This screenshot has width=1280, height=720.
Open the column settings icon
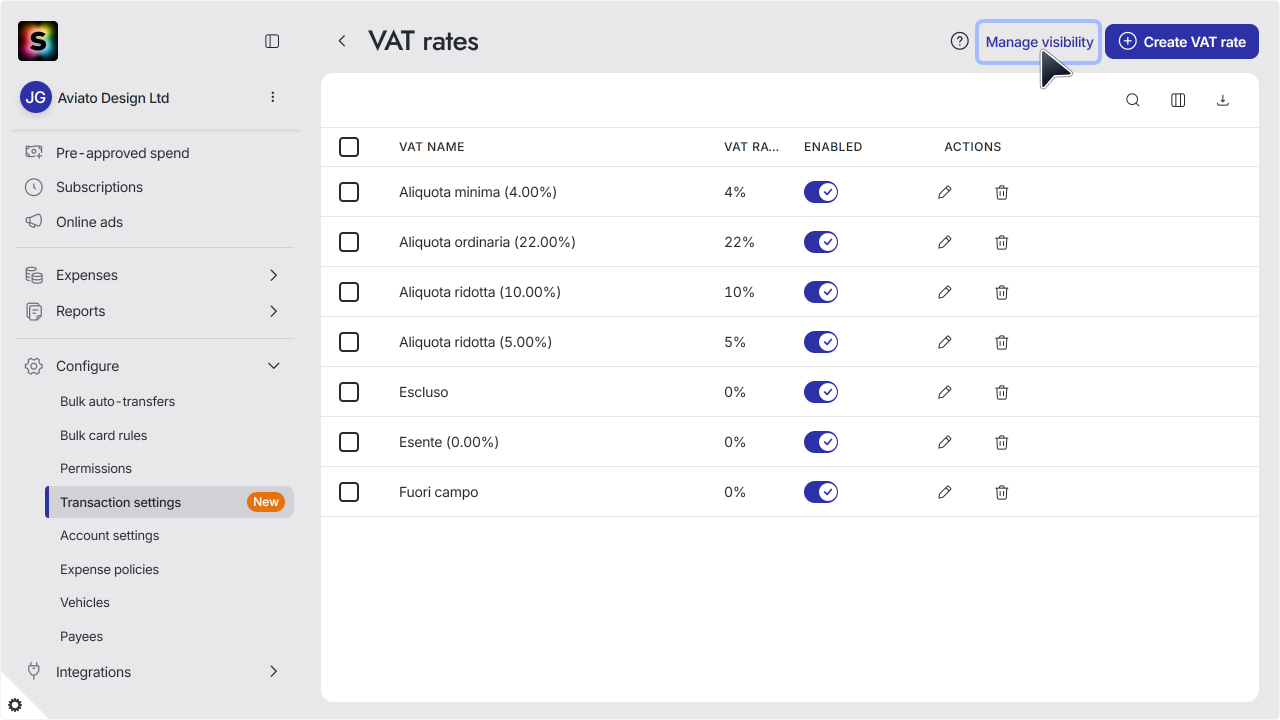click(1178, 100)
